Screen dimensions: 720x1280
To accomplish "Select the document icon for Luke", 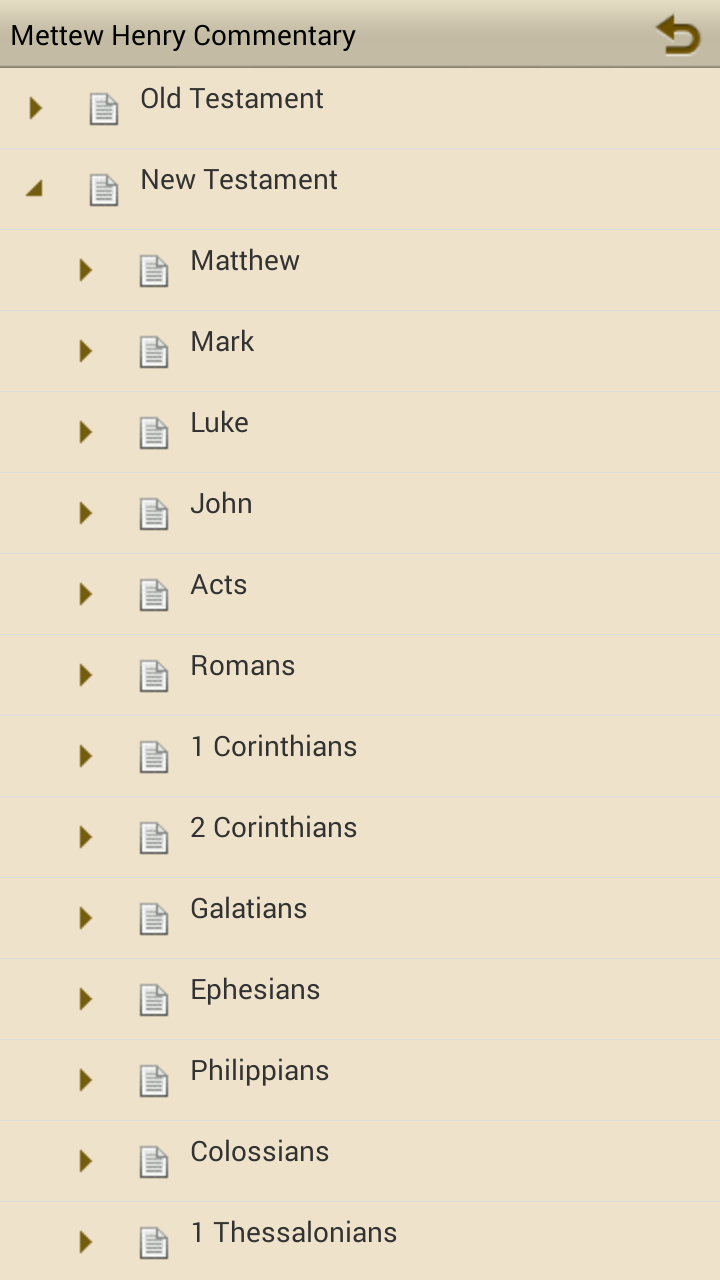I will [153, 431].
